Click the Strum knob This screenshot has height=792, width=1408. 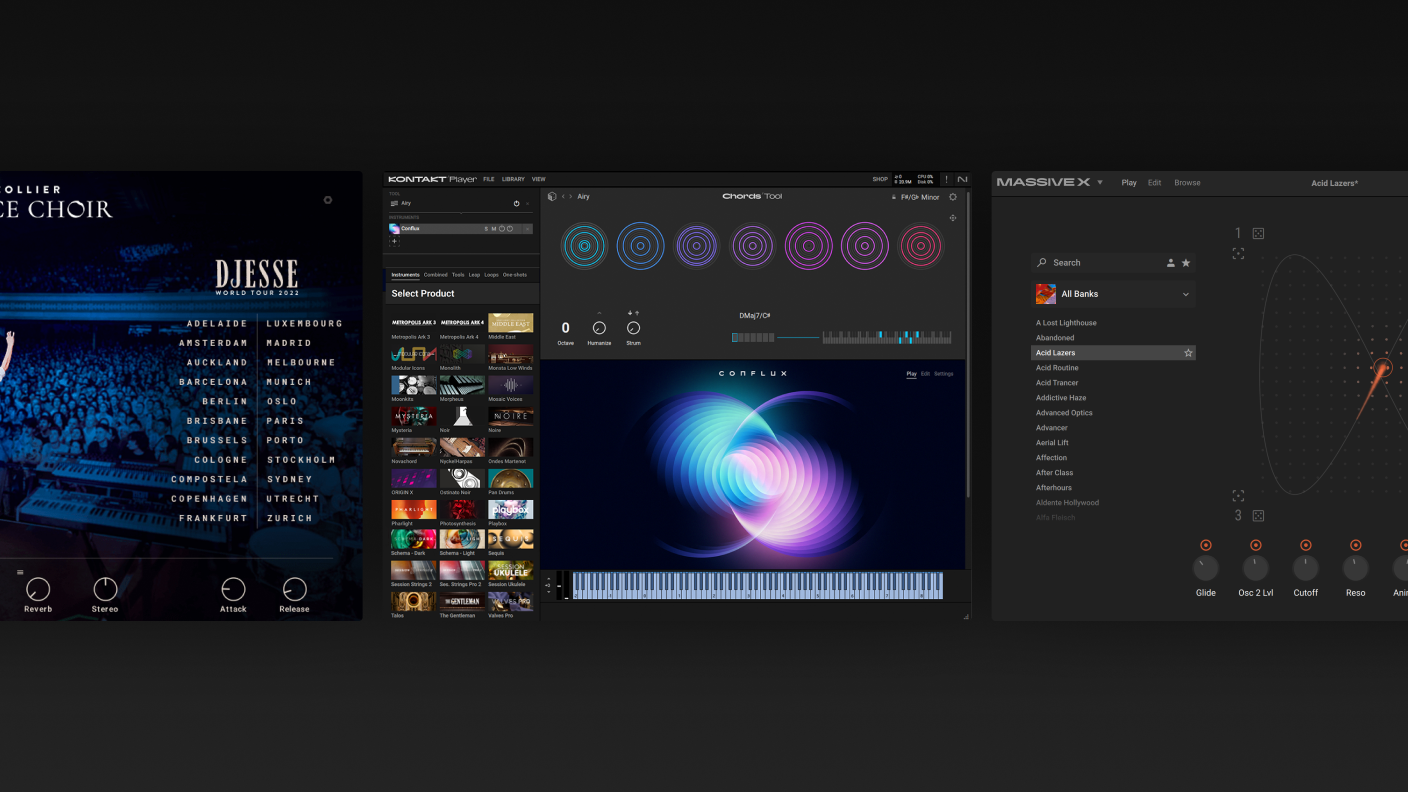pyautogui.click(x=633, y=328)
